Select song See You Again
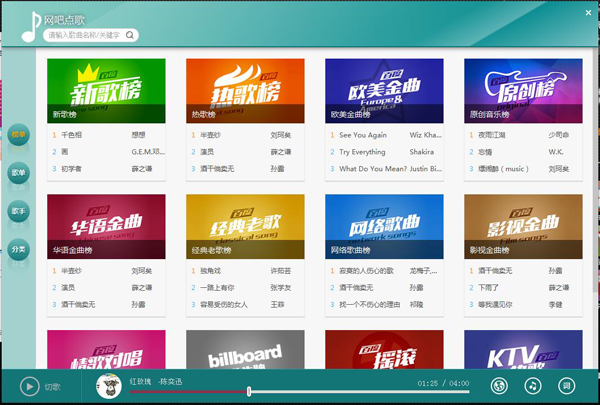Viewport: 600px width, 405px height. (363, 135)
